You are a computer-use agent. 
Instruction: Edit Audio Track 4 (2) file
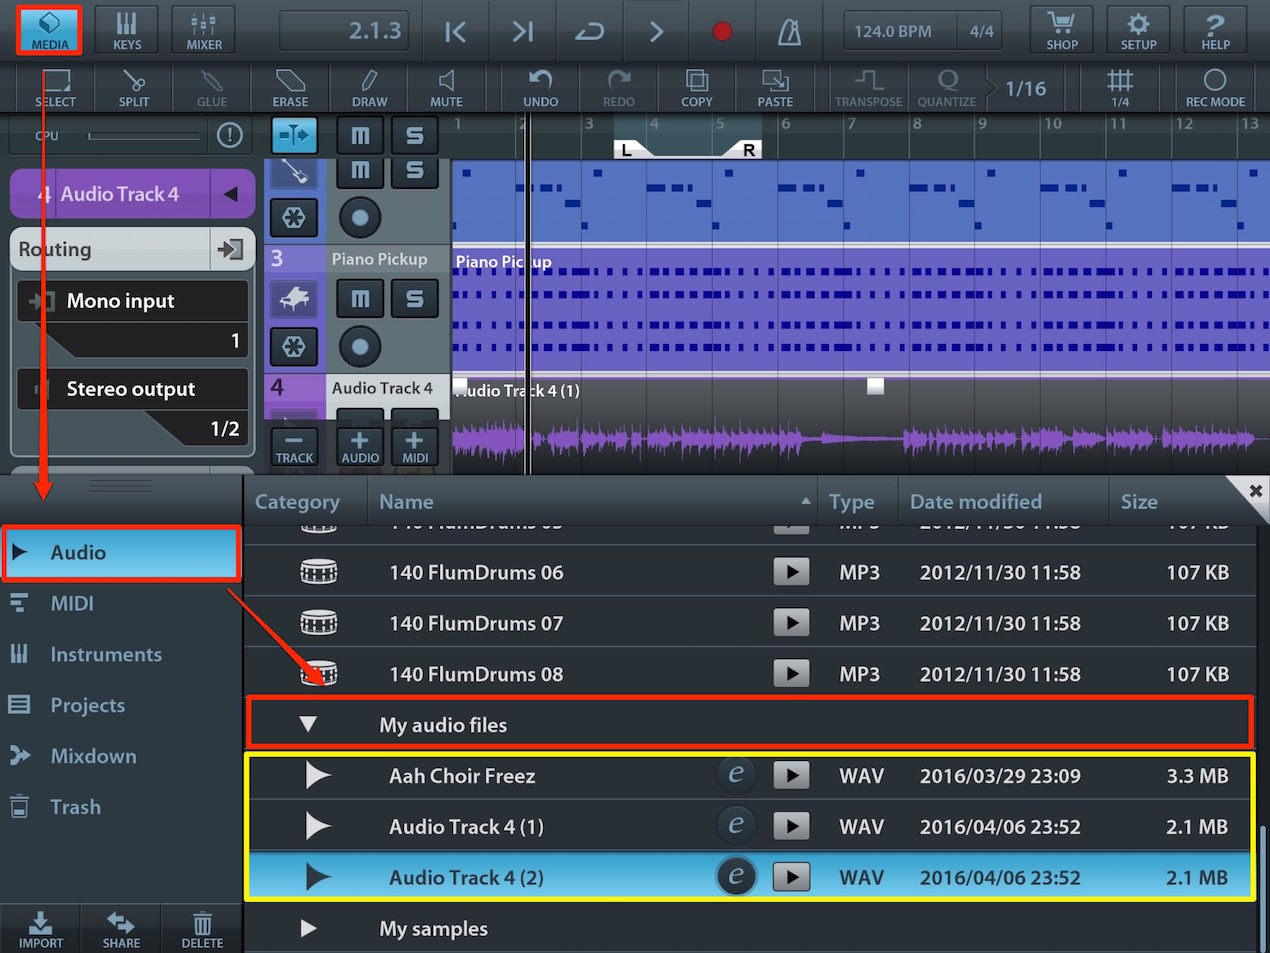(736, 877)
